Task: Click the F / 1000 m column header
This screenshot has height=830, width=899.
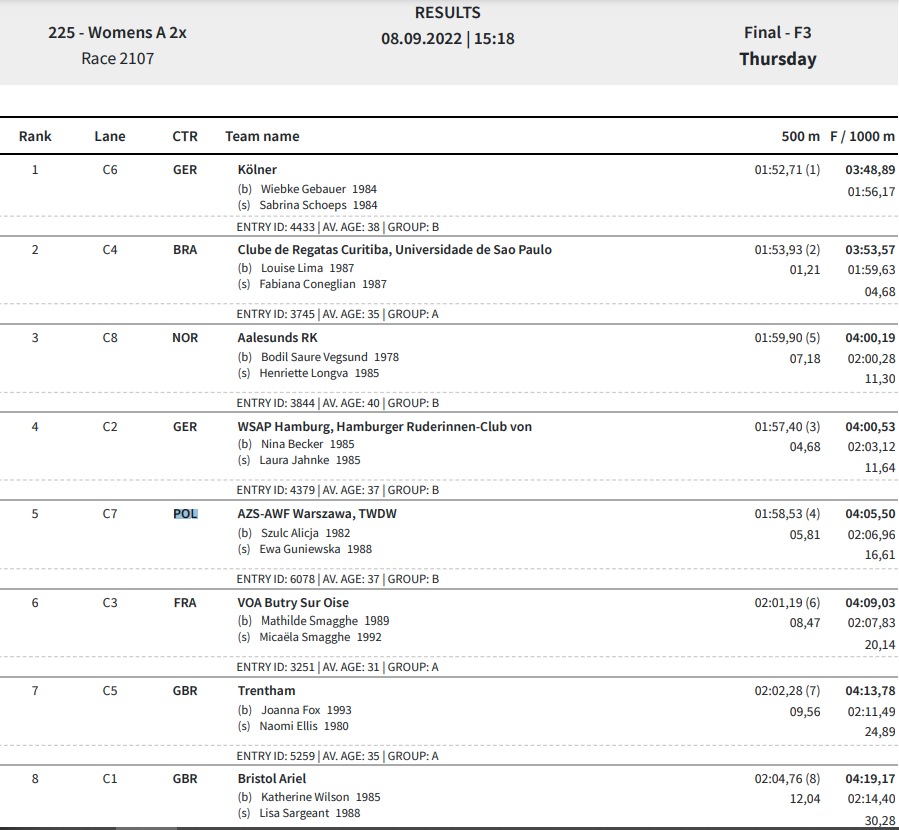Action: pyautogui.click(x=862, y=136)
